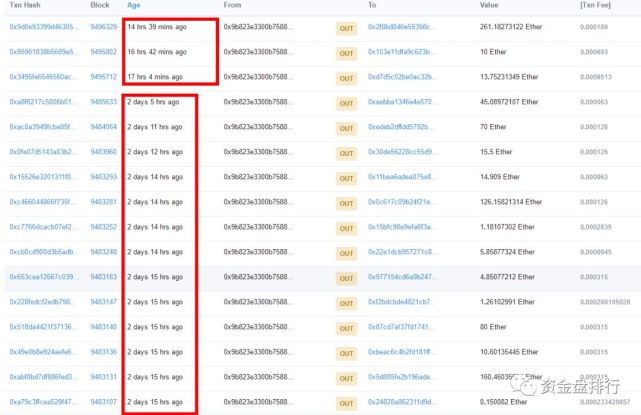Open transaction hash starting 0xcb0cd9
The image size is (641, 415).
point(43,252)
